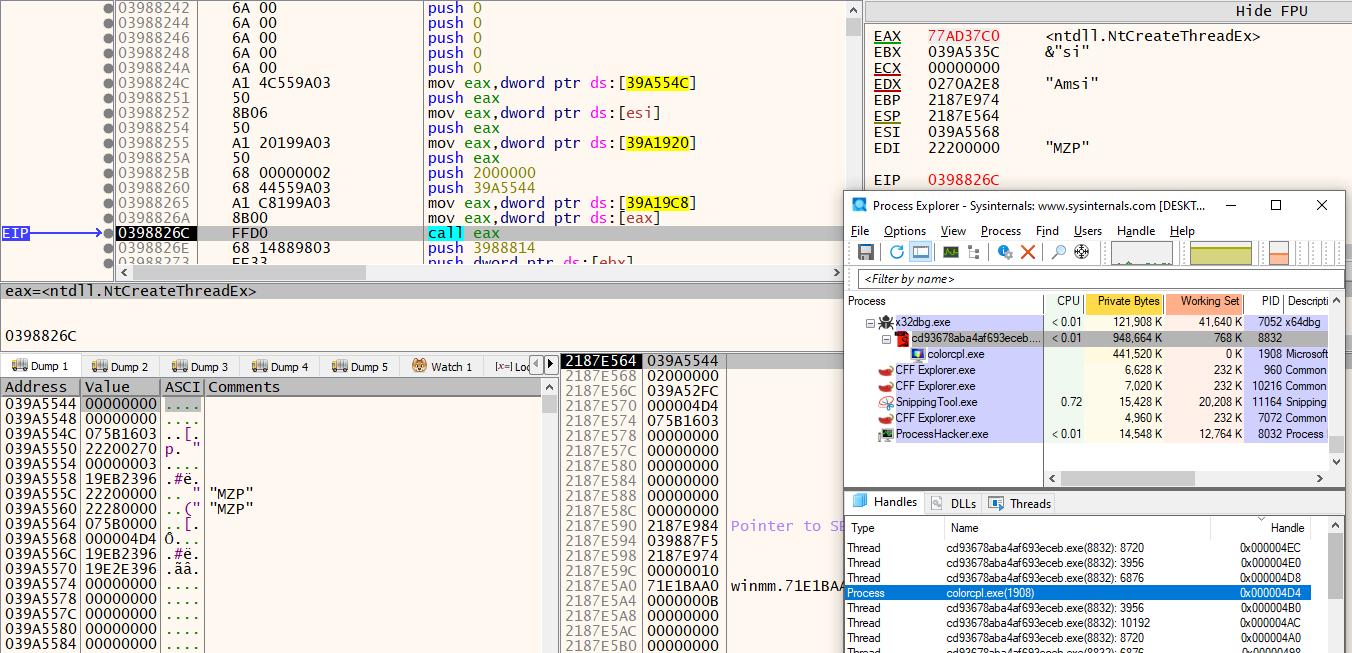Kill the selected process with the red X
Screen dimensions: 1352x653
pyautogui.click(x=1028, y=251)
